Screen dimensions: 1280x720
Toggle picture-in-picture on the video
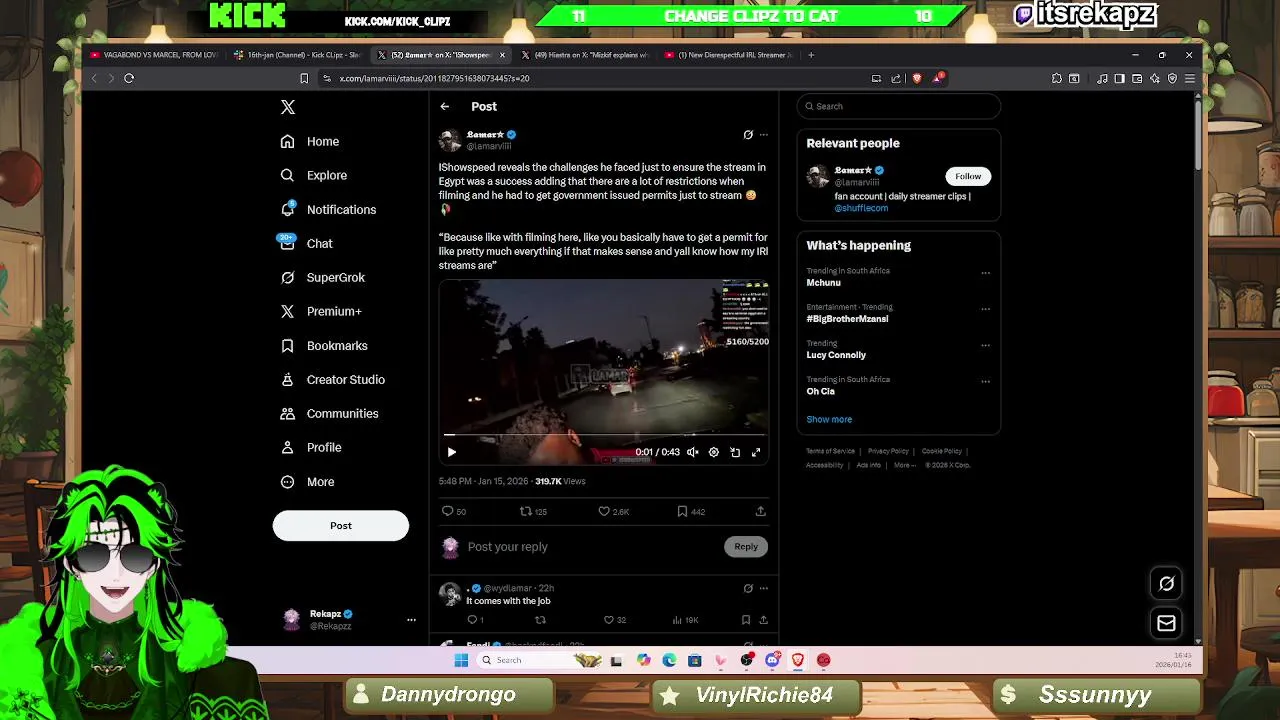(735, 452)
